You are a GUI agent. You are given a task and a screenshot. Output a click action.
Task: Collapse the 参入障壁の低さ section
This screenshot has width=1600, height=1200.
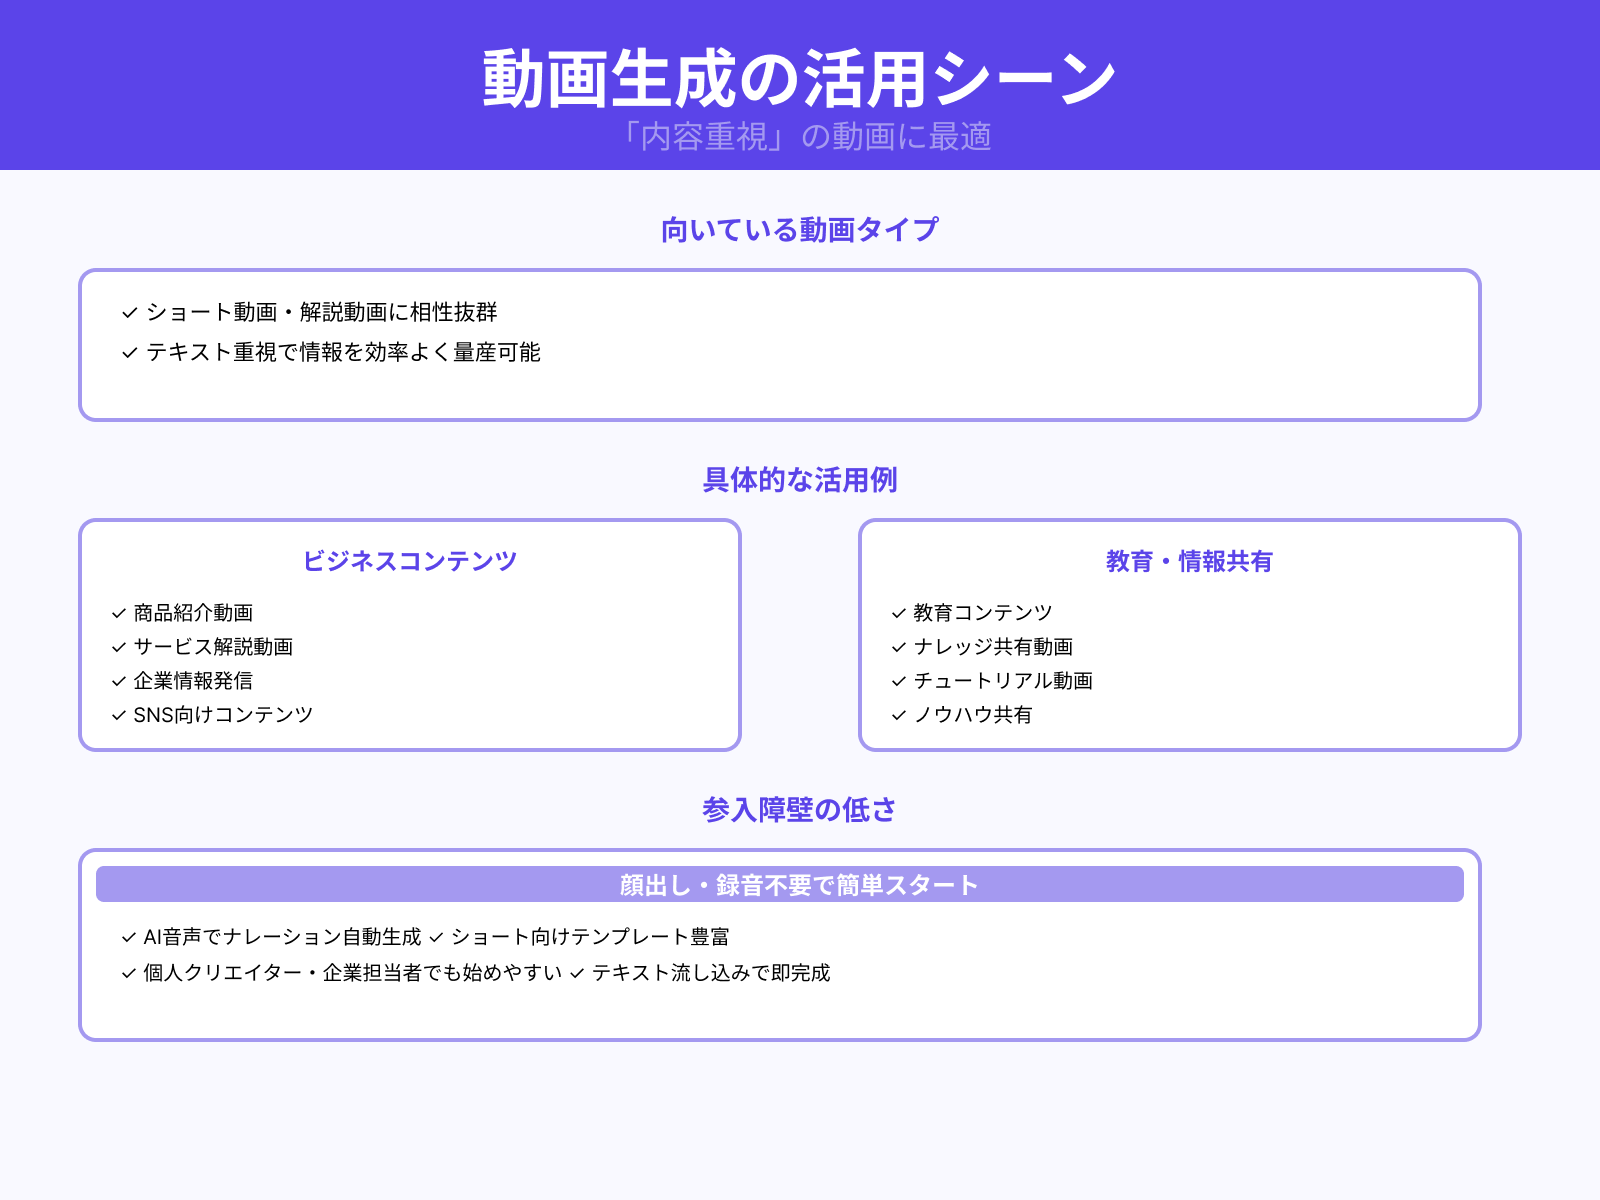[800, 810]
